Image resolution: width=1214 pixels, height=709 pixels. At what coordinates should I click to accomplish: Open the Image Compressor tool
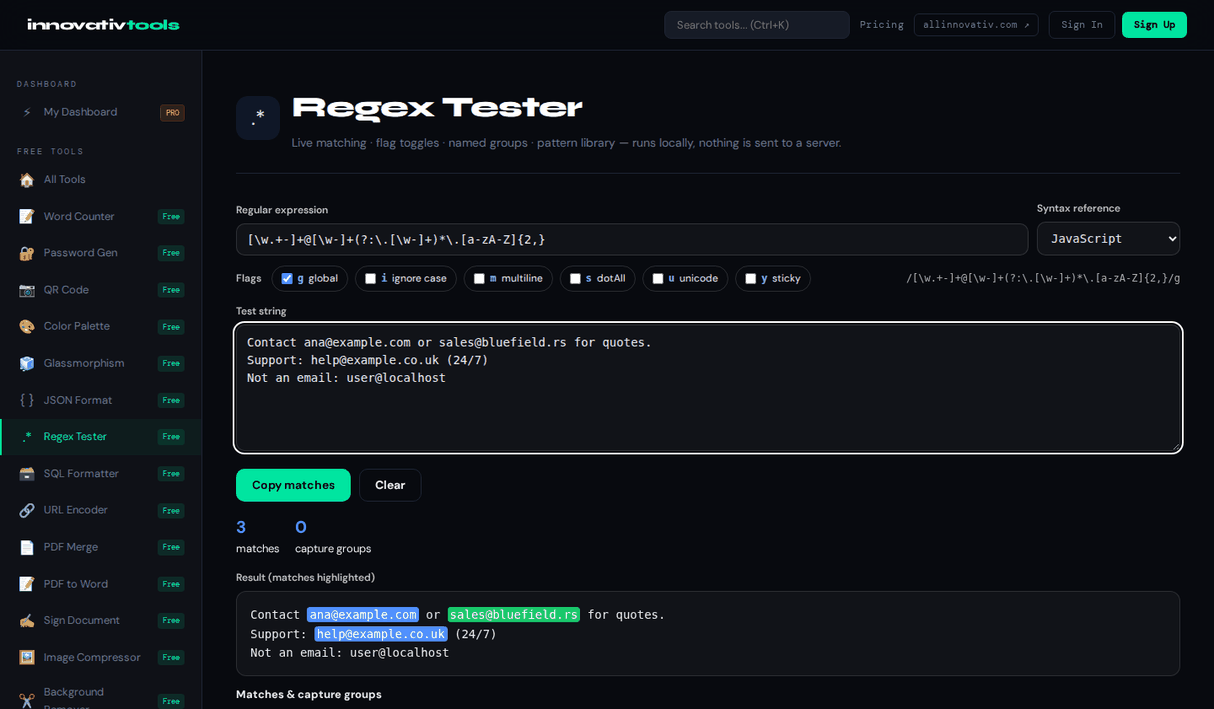101,657
